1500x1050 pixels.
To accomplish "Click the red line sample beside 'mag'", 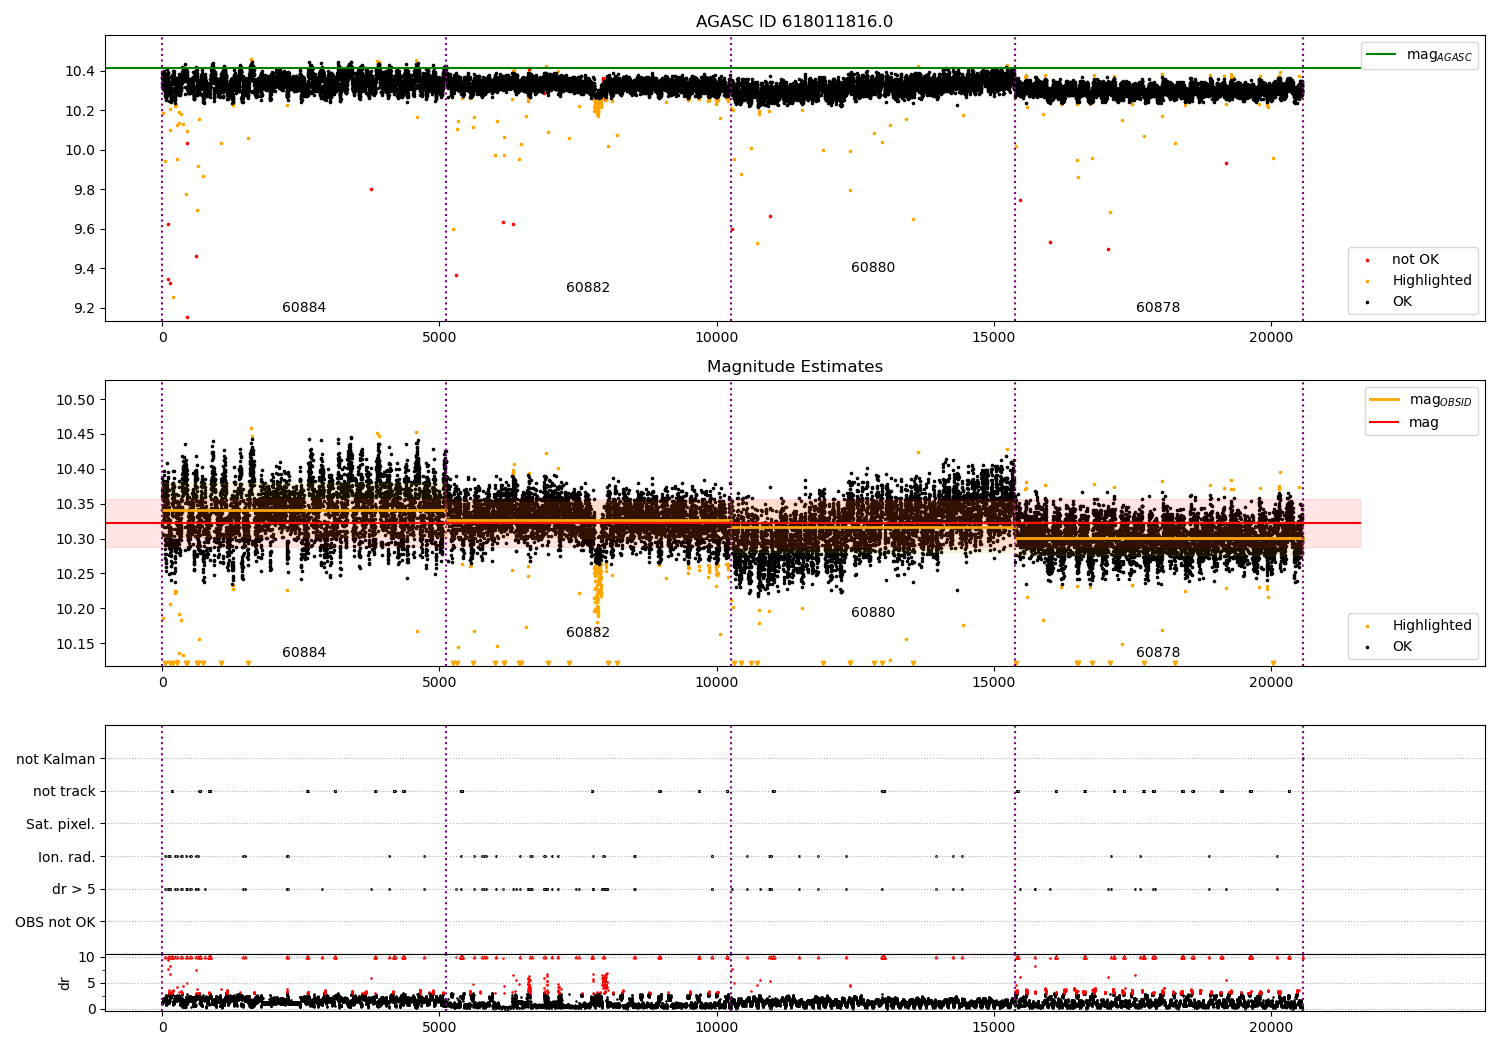I will click(x=1384, y=423).
